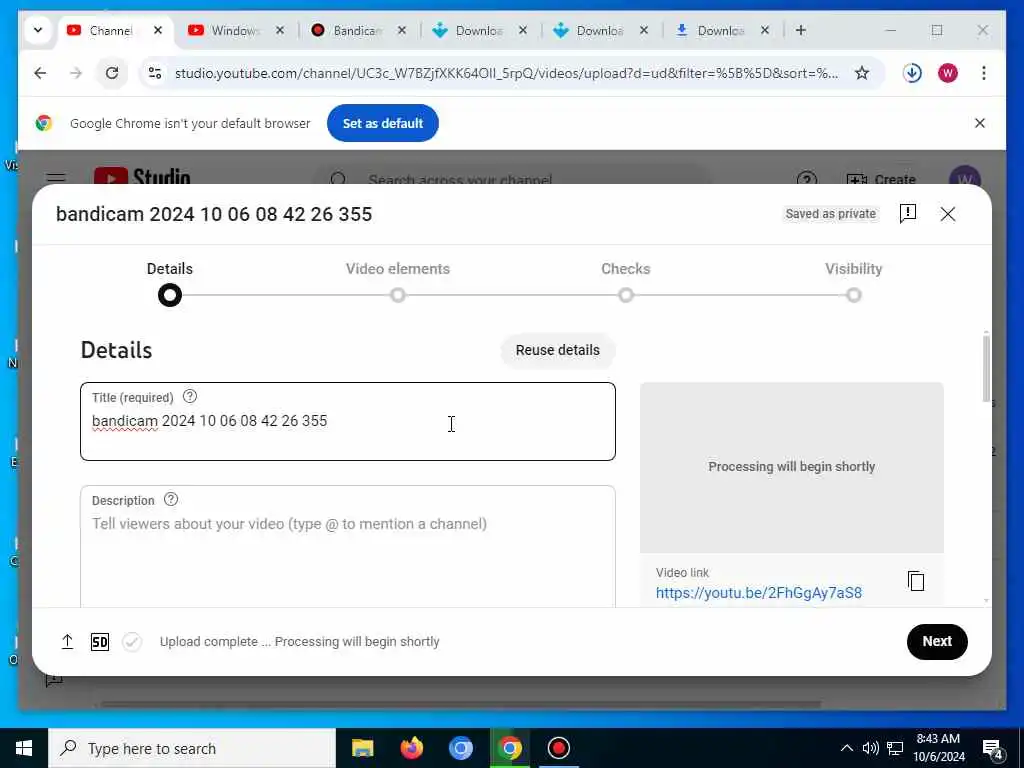Dismiss the default browser notification bar

980,123
